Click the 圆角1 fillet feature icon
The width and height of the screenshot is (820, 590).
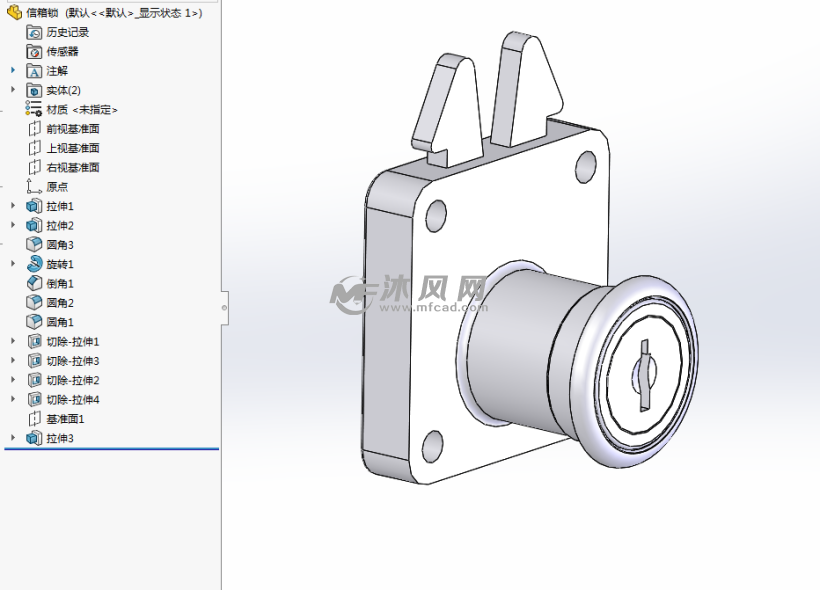(34, 322)
